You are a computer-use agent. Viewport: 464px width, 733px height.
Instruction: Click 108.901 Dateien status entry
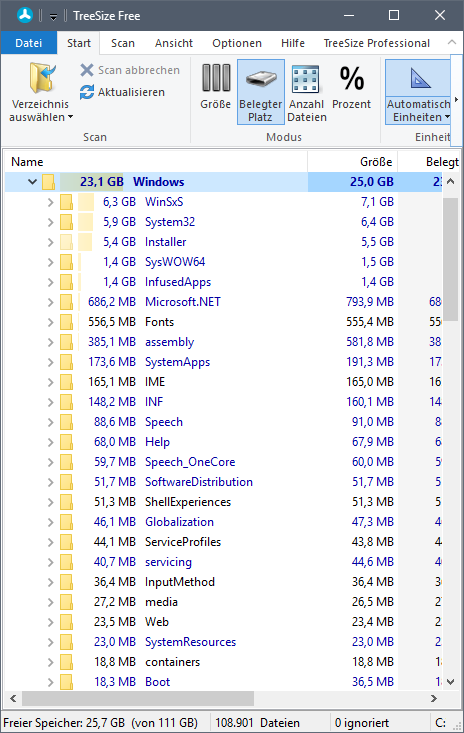pyautogui.click(x=257, y=723)
